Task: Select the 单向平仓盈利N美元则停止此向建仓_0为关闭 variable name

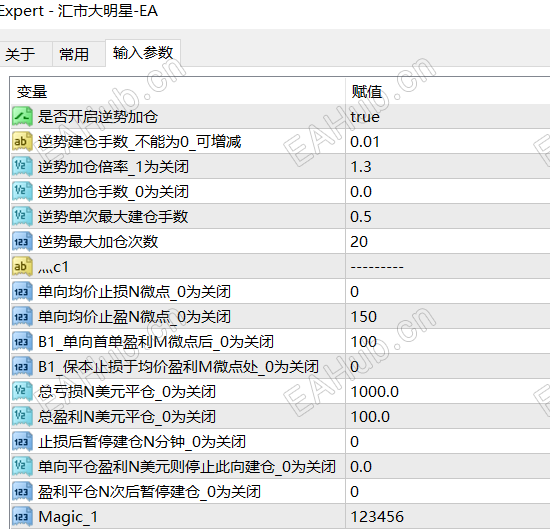Action: 187,467
